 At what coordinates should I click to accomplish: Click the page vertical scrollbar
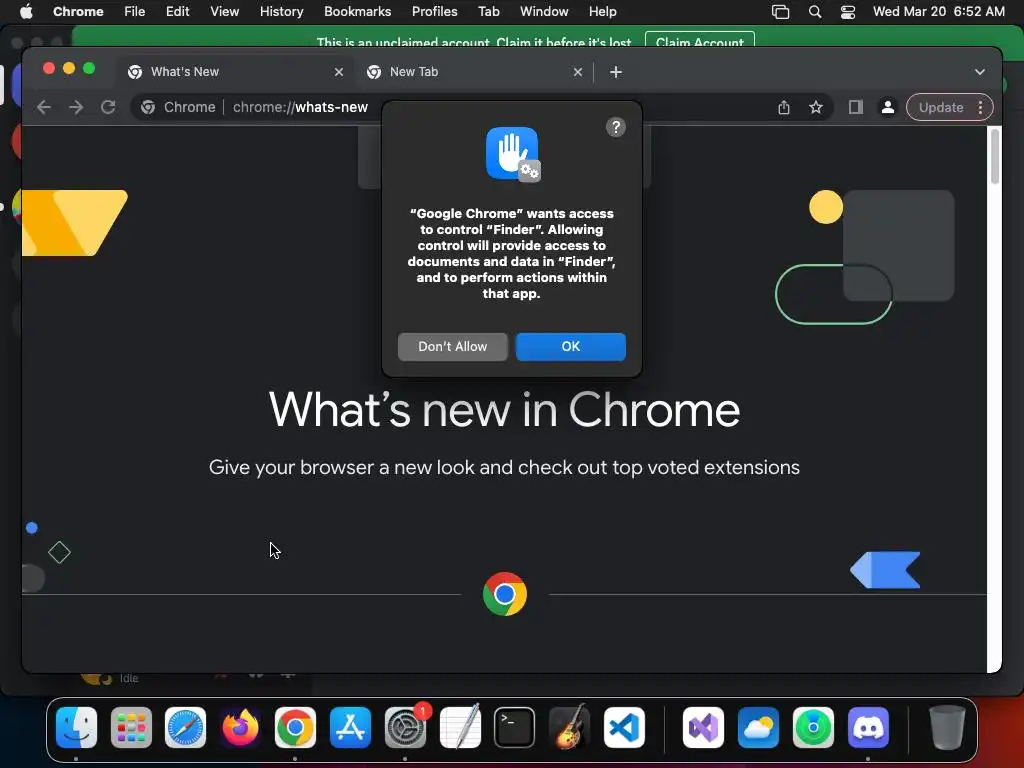(x=995, y=157)
